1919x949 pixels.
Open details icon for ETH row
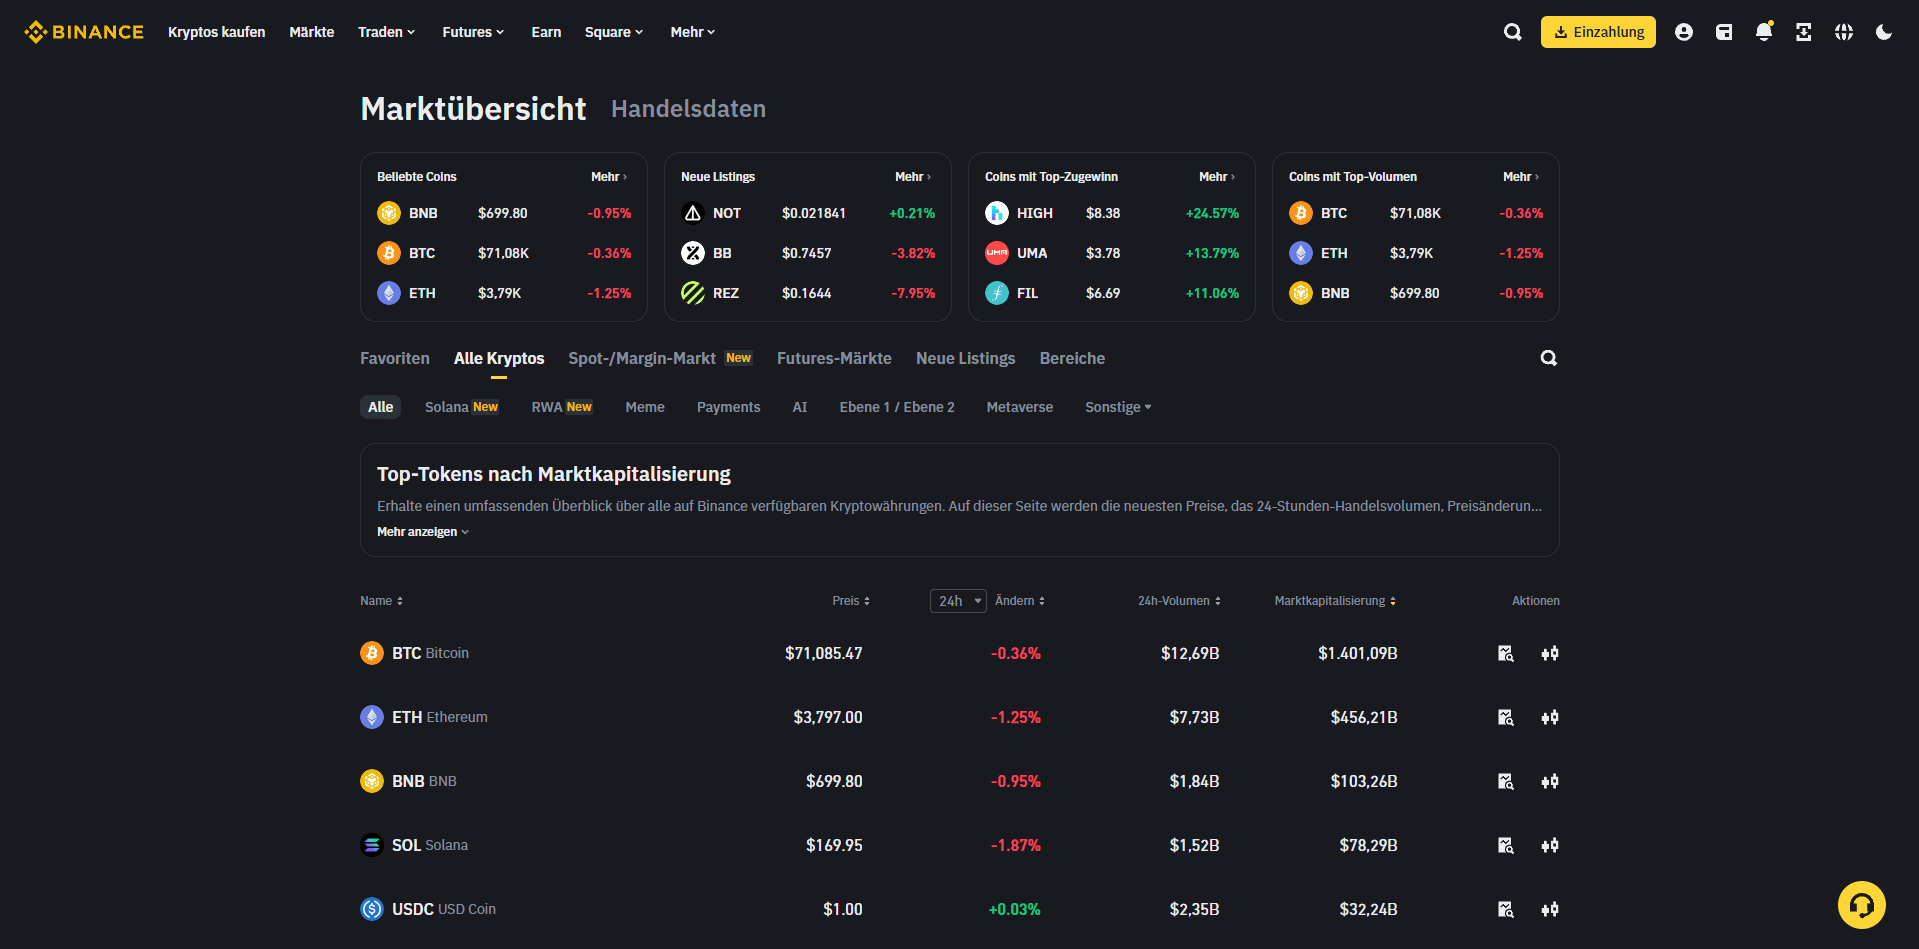(1506, 717)
